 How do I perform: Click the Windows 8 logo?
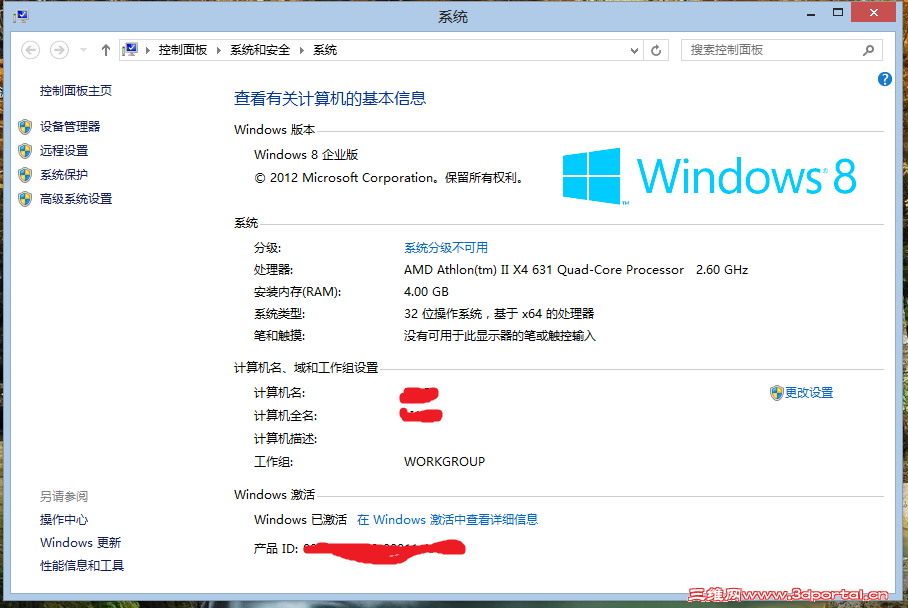point(709,176)
